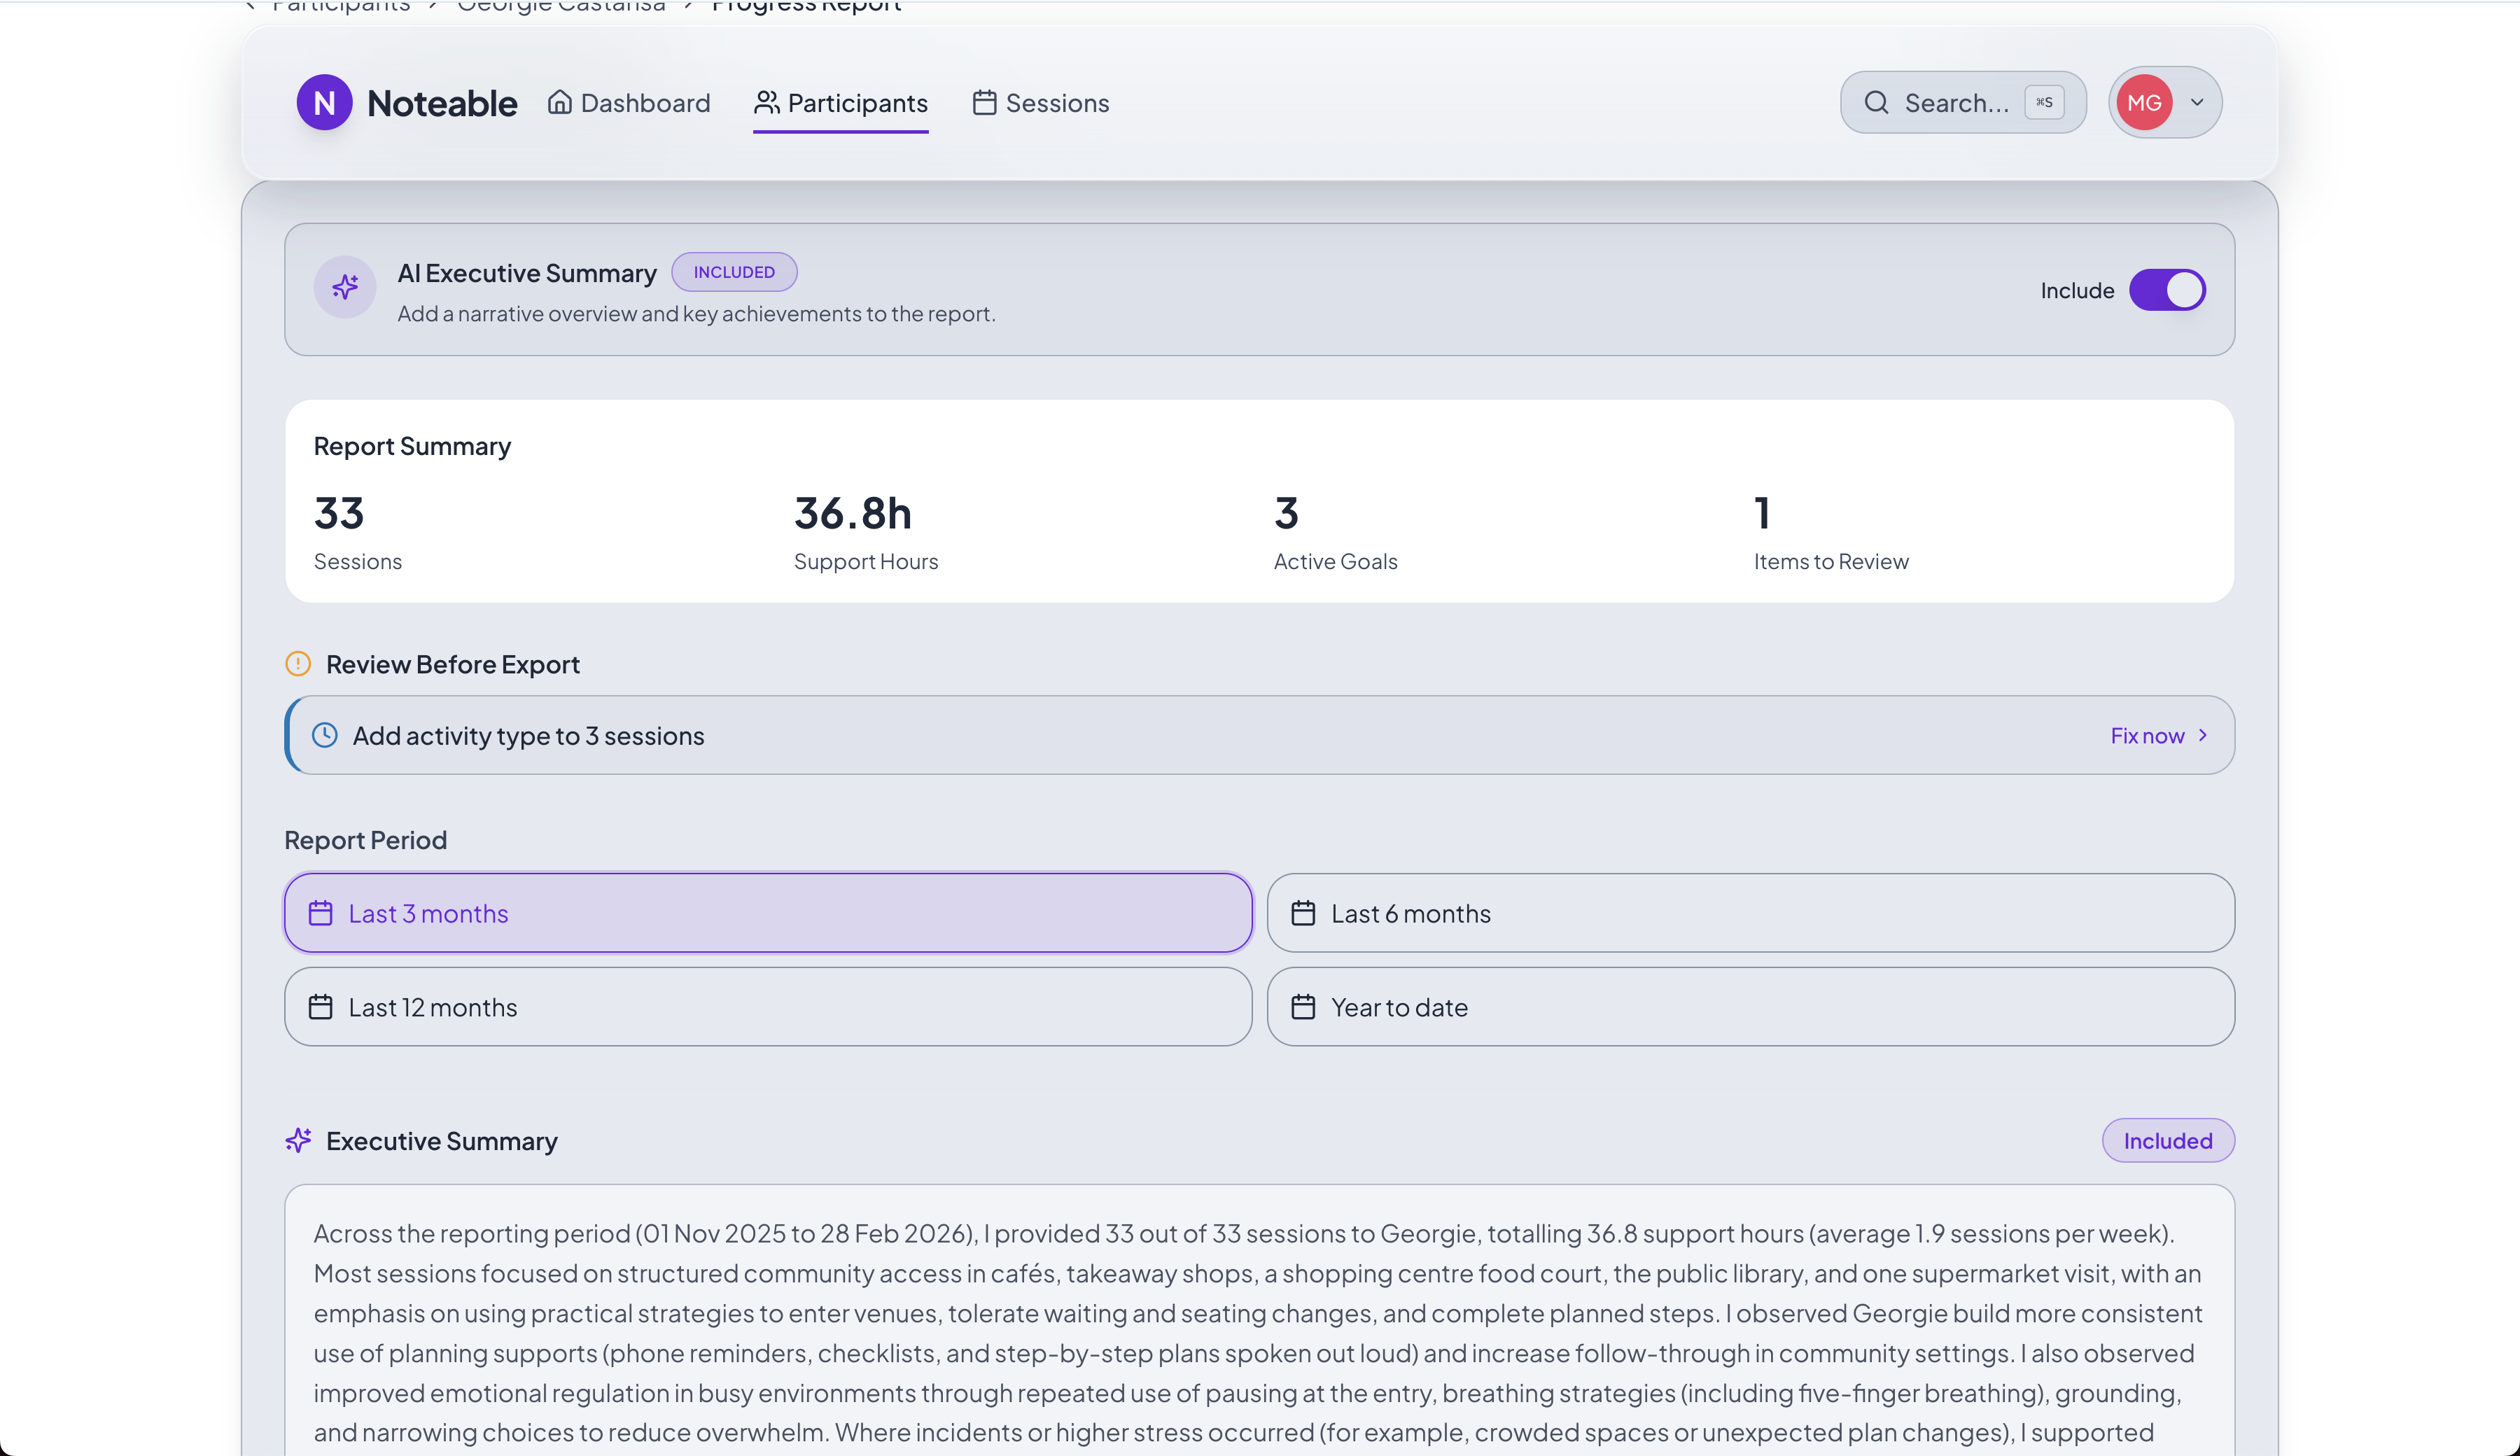Screen dimensions: 2520x1456
Task: Click the AI Executive Summary sparkle icon
Action: pyautogui.click(x=345, y=288)
